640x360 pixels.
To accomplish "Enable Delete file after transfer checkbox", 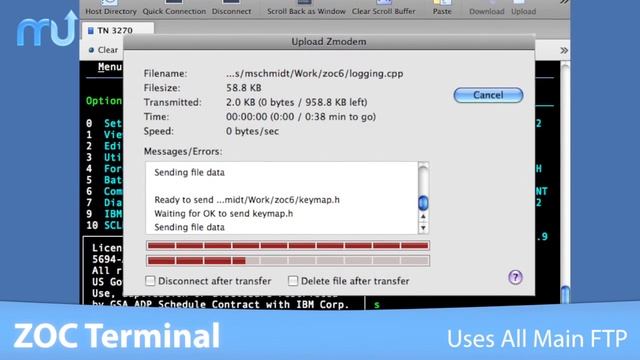I will [293, 281].
